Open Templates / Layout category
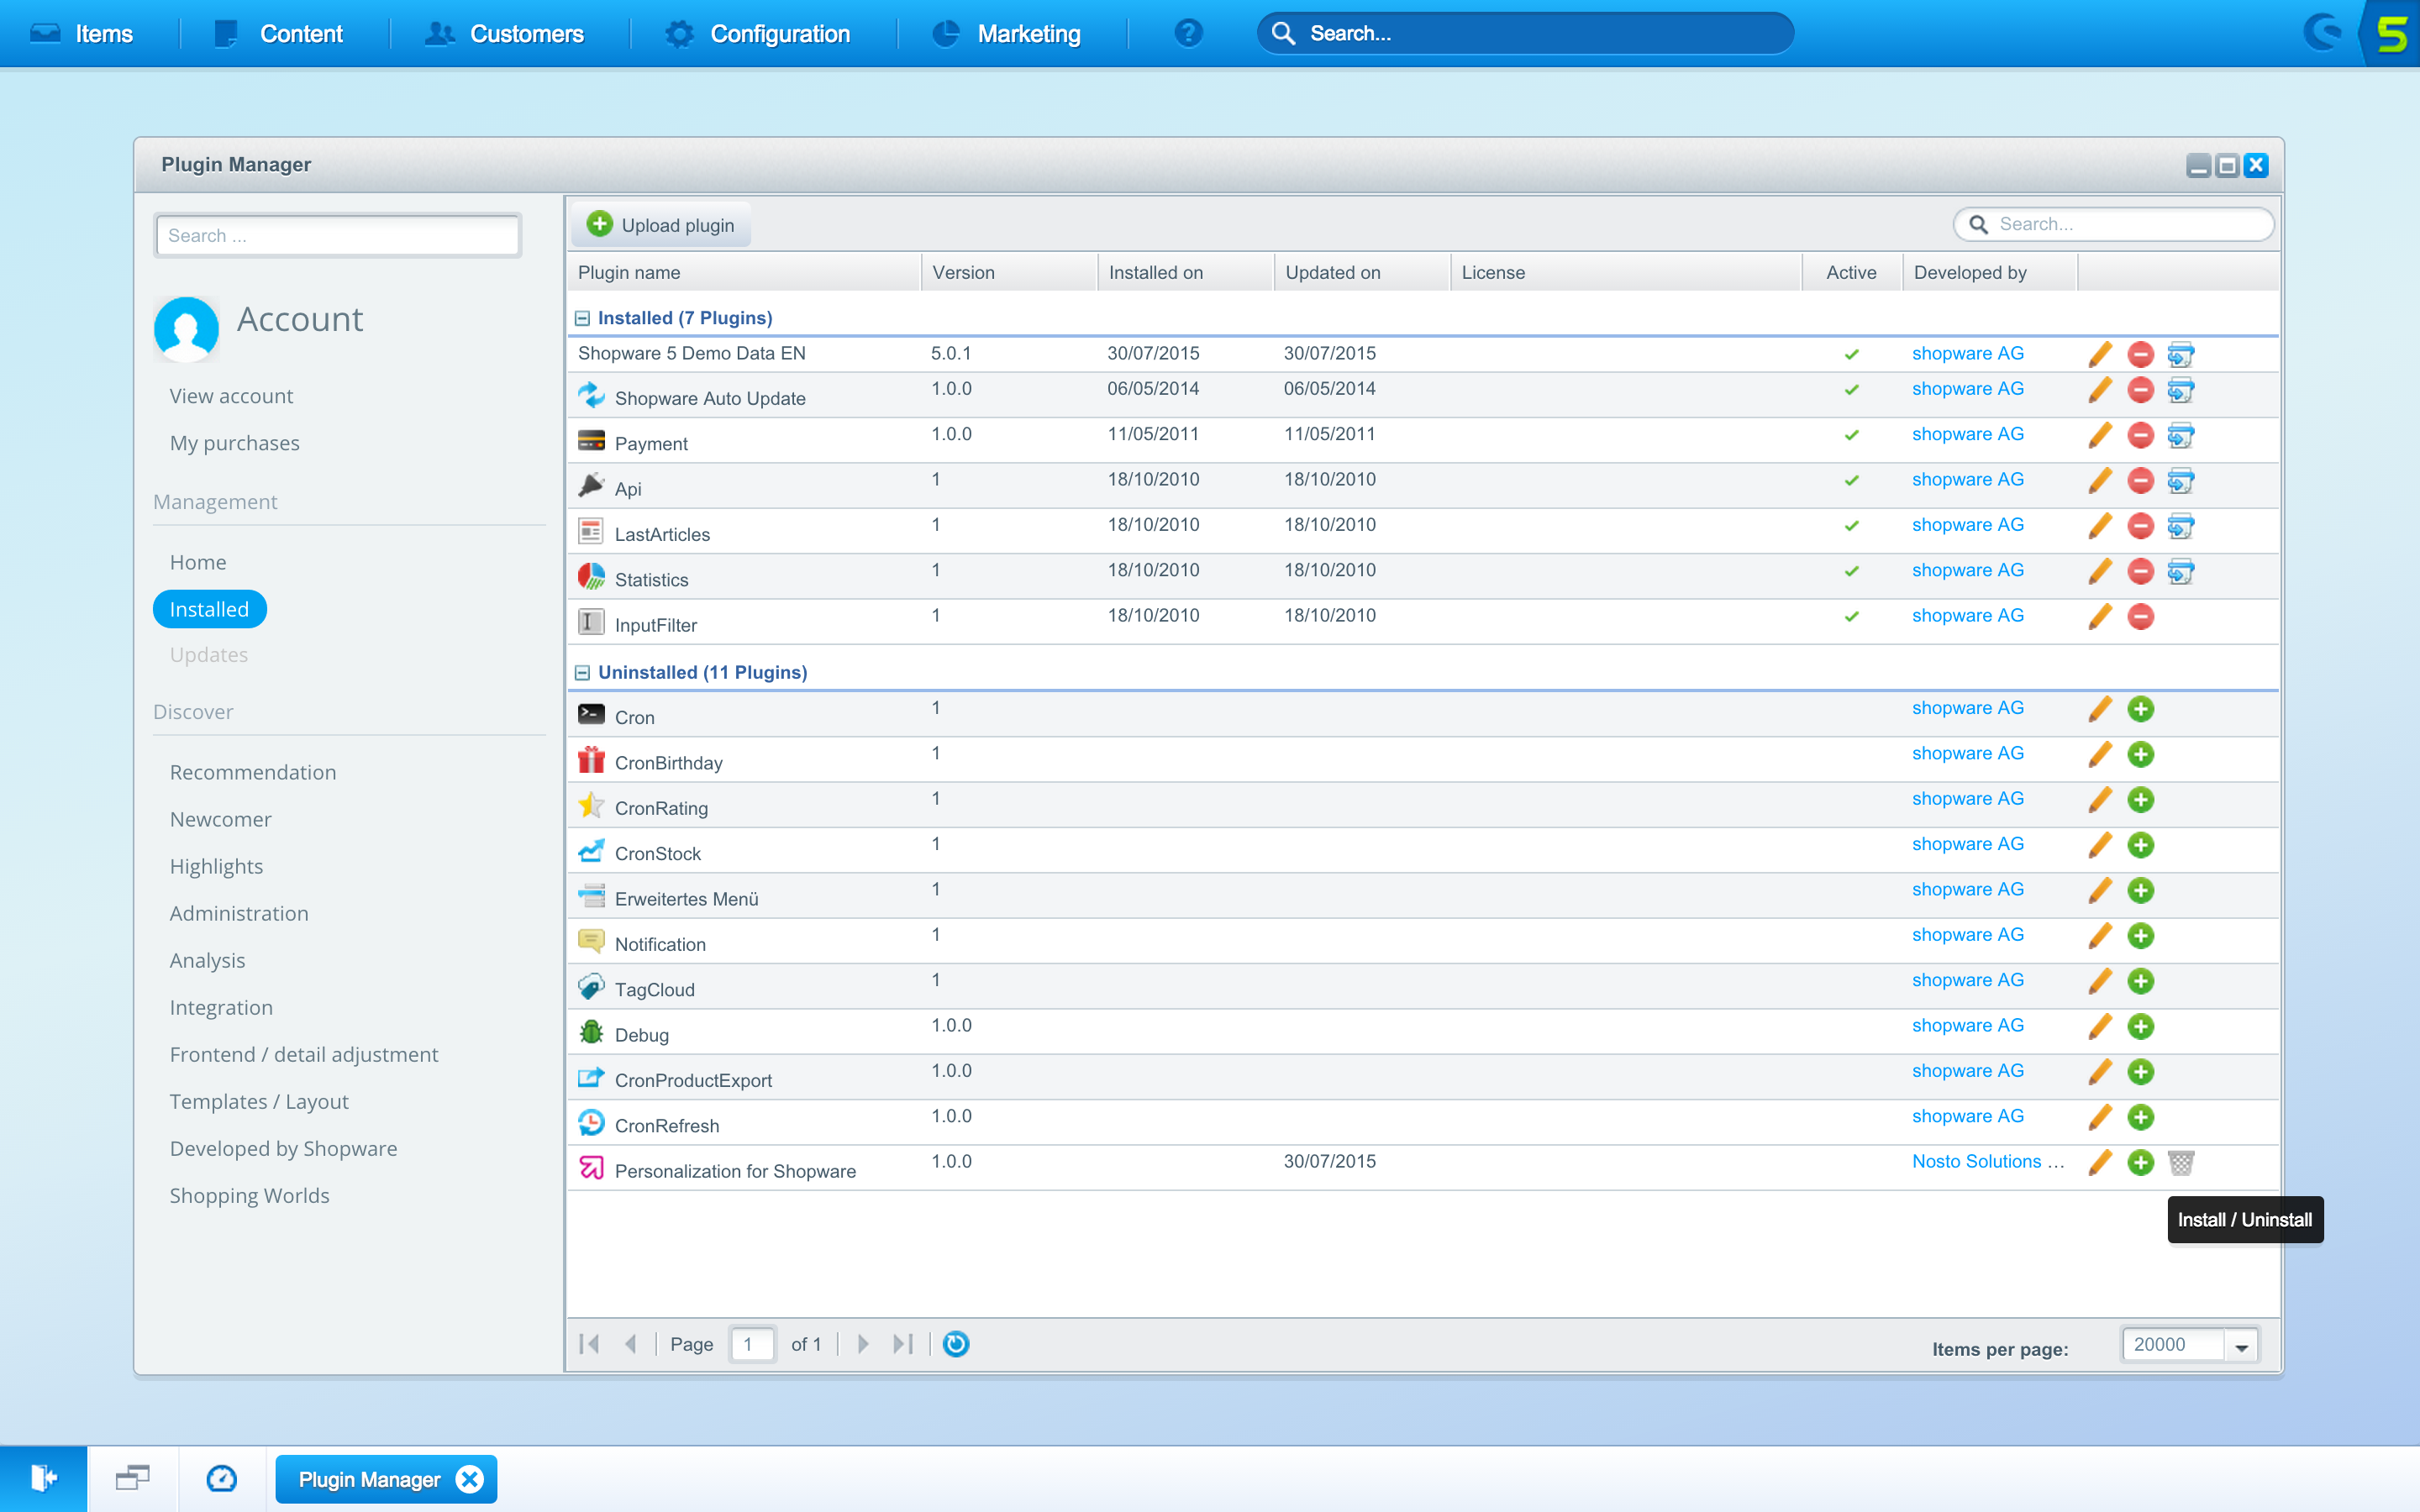 259,1101
